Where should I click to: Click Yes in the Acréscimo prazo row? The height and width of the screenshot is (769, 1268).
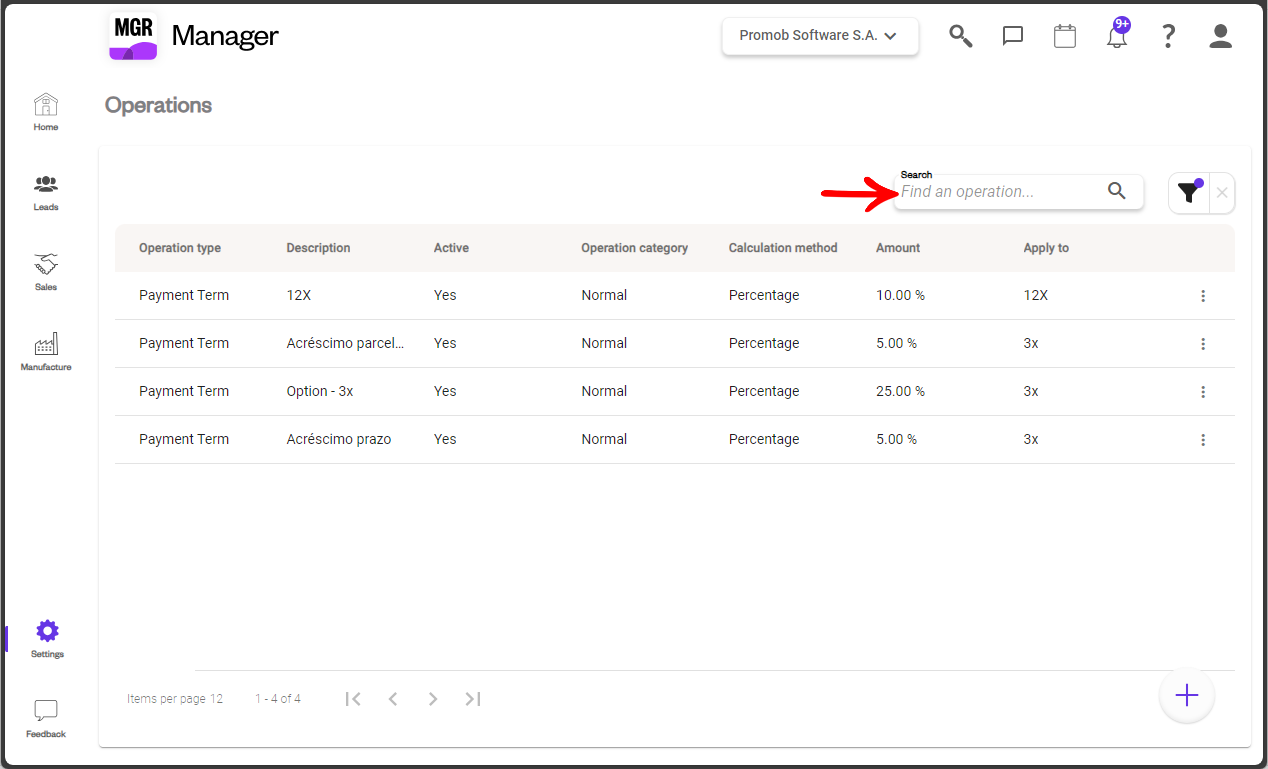(445, 440)
